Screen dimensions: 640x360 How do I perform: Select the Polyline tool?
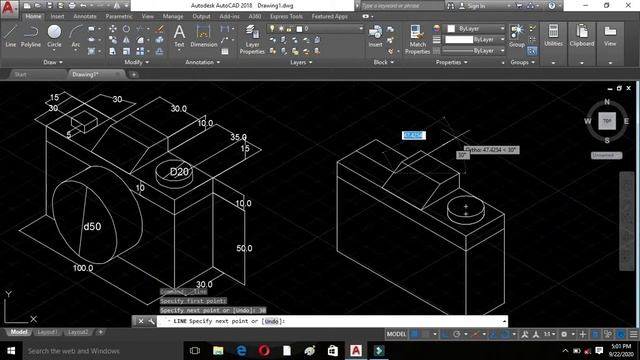pos(31,36)
